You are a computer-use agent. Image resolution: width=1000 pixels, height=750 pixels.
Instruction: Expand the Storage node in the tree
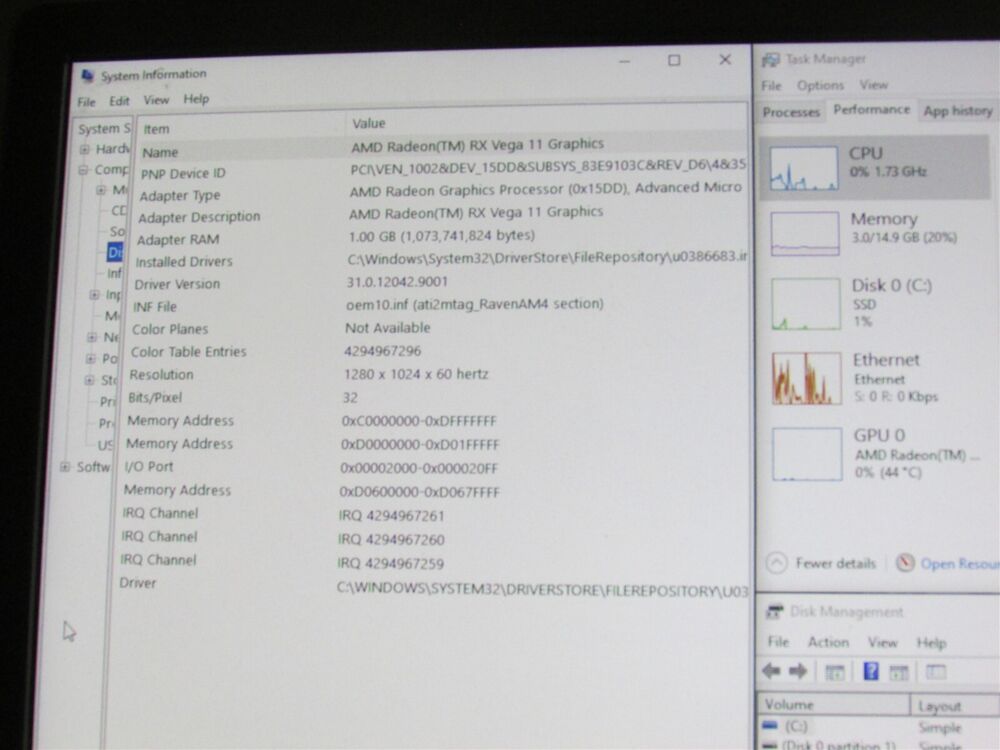[x=89, y=380]
